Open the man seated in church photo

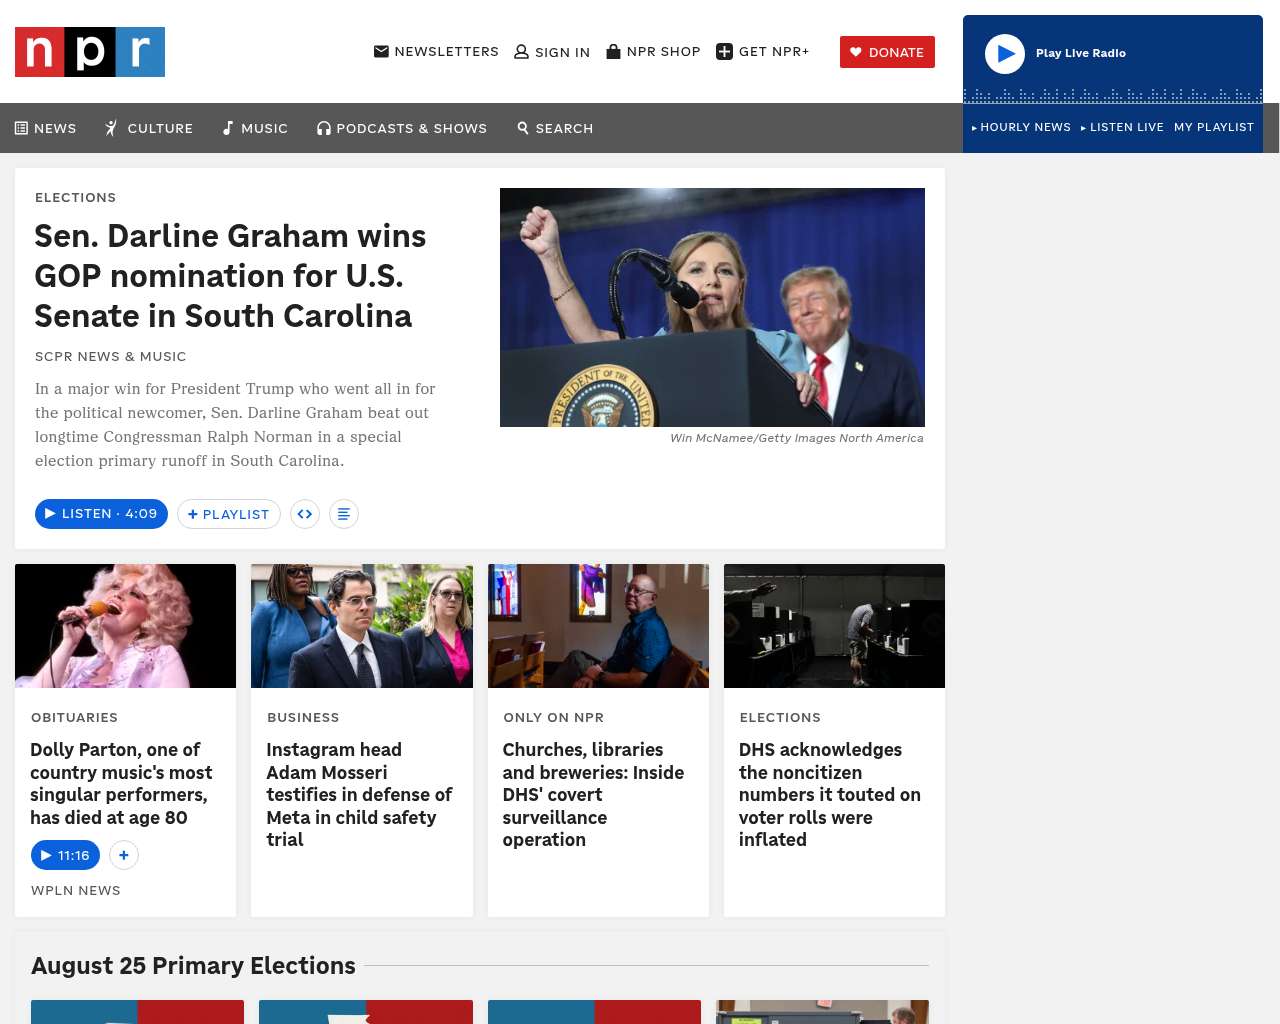point(598,626)
